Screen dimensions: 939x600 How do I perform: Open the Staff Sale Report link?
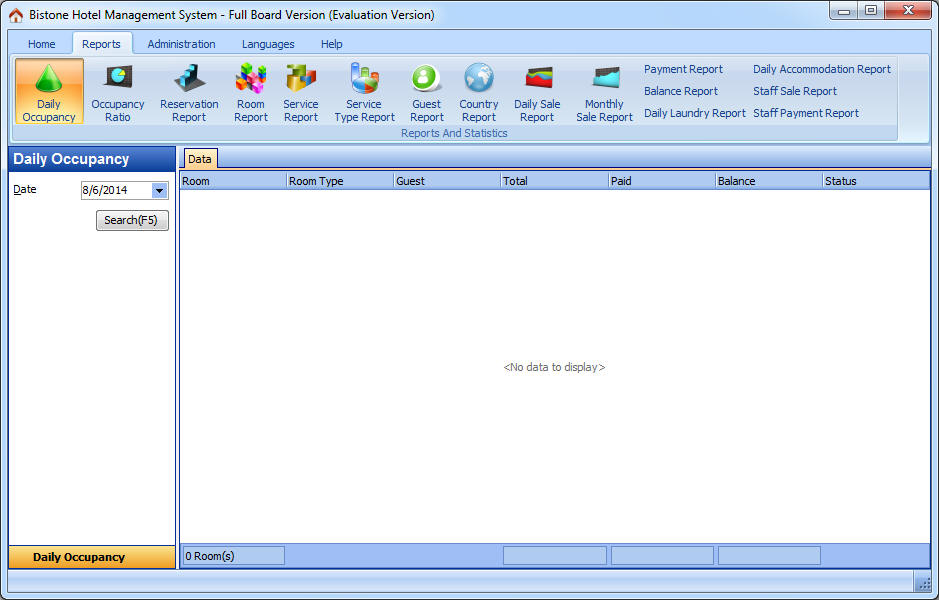click(x=795, y=91)
